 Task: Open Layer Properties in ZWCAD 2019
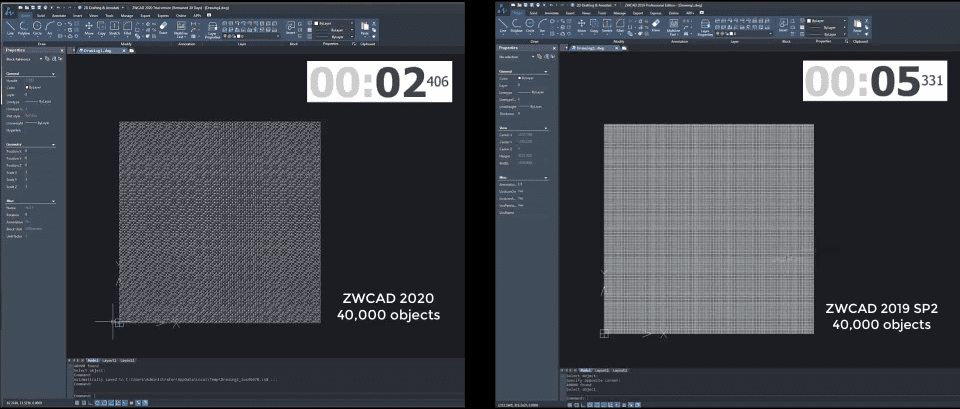coord(705,28)
